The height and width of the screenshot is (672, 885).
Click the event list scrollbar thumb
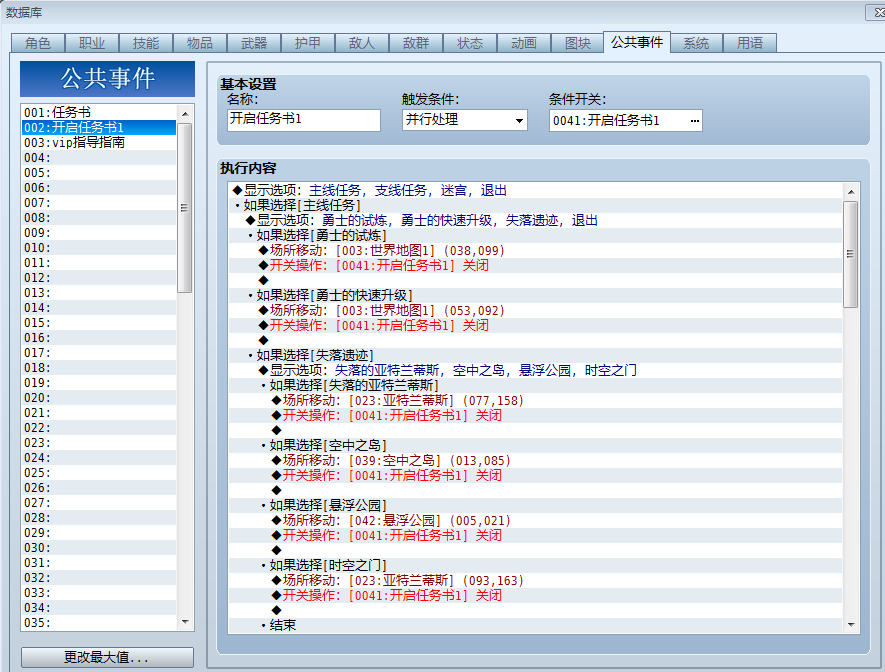[185, 208]
